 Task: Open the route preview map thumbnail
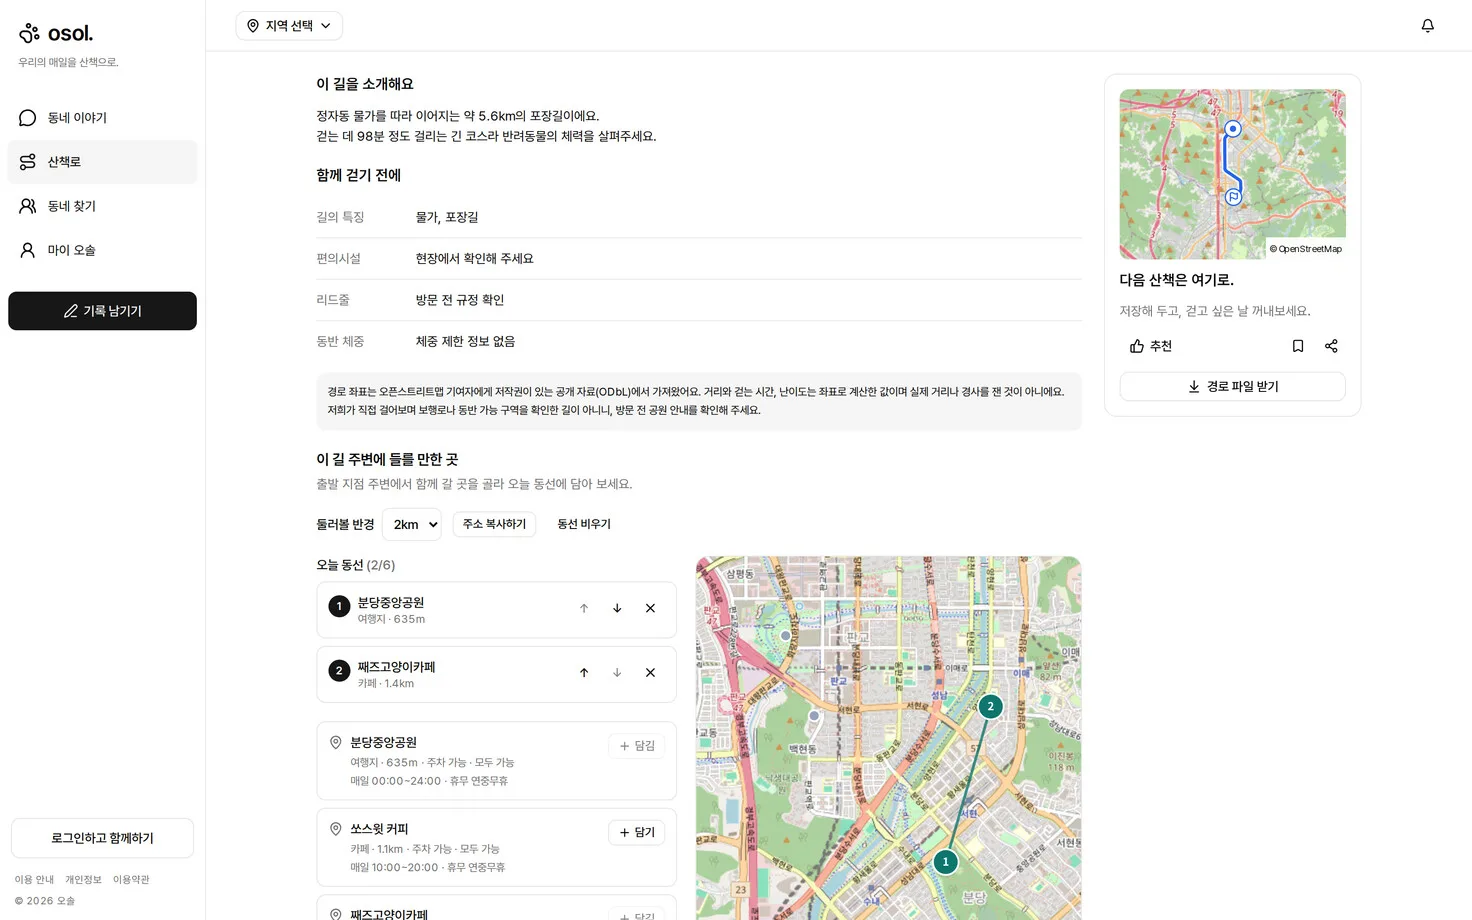pyautogui.click(x=1232, y=174)
